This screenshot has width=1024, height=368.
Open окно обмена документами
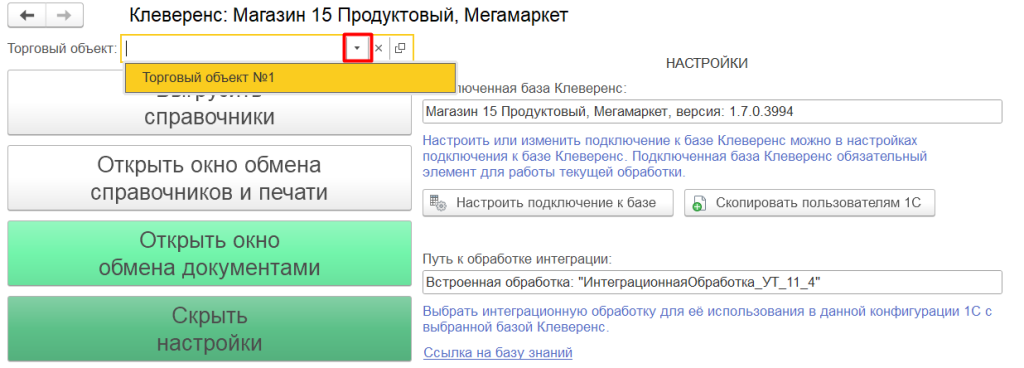210,254
